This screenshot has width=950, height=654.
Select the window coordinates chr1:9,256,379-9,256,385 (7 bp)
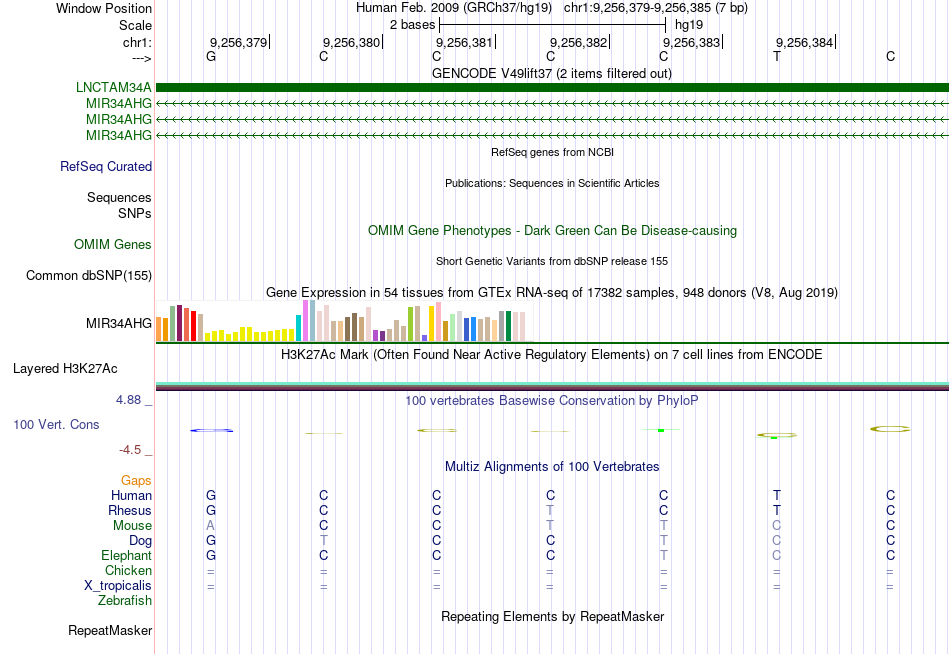click(x=656, y=8)
